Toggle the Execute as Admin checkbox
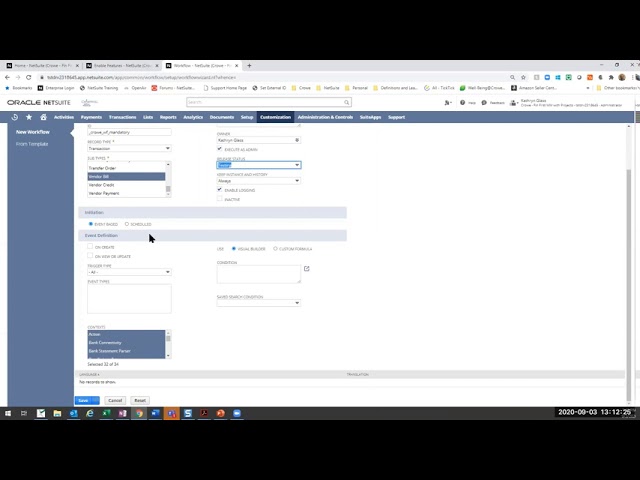 (x=220, y=149)
